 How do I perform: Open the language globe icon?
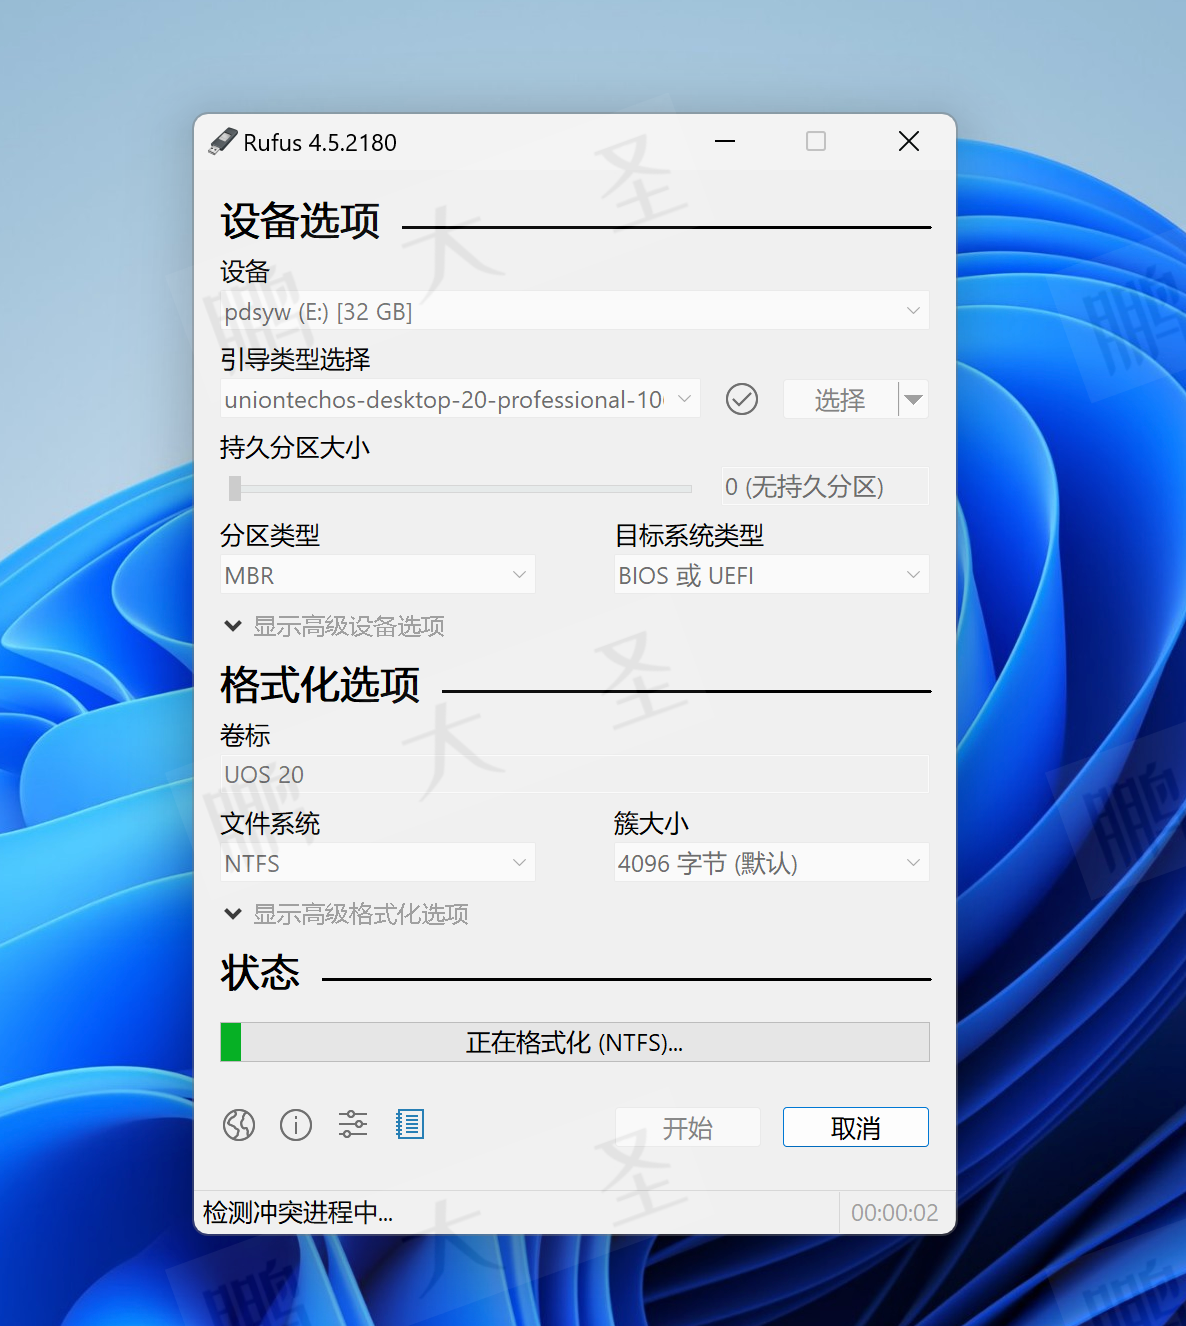point(239,1125)
